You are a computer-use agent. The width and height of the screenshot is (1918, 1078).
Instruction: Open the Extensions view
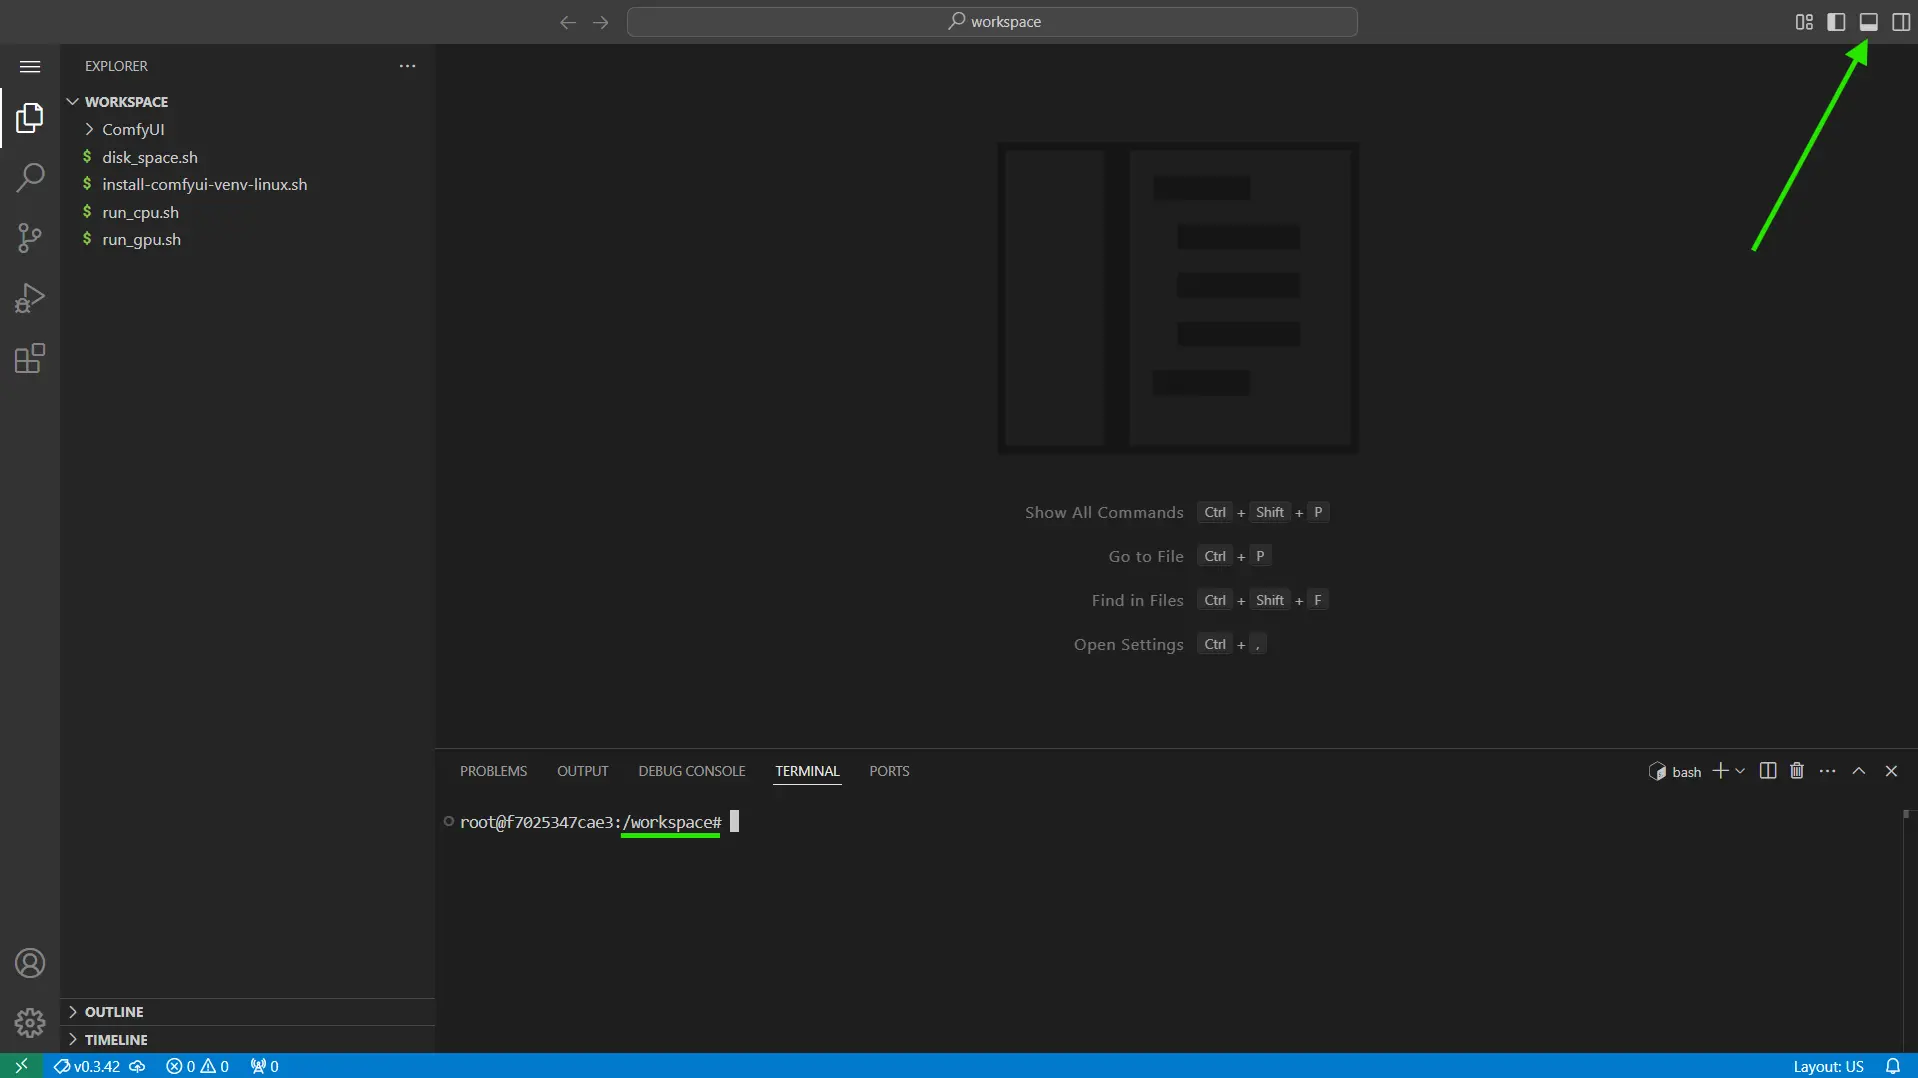(x=30, y=358)
